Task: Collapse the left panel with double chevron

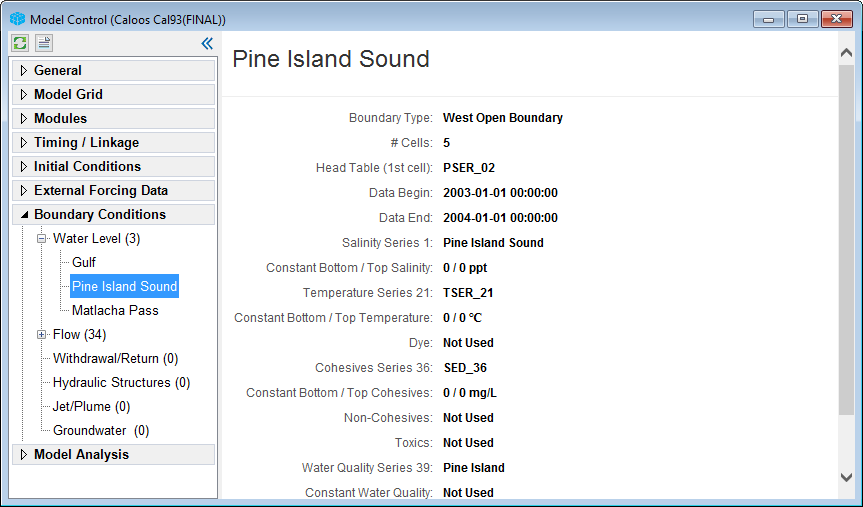Action: pos(207,43)
